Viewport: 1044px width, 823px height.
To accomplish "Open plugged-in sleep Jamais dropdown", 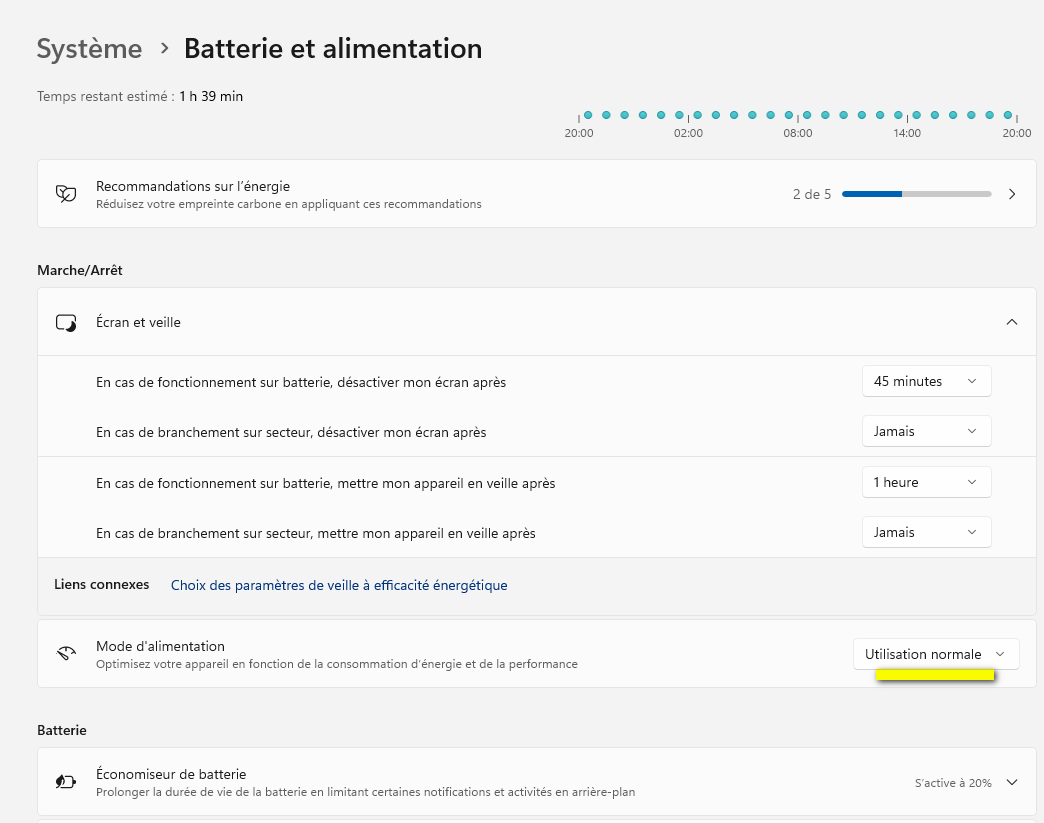I will pyautogui.click(x=926, y=532).
